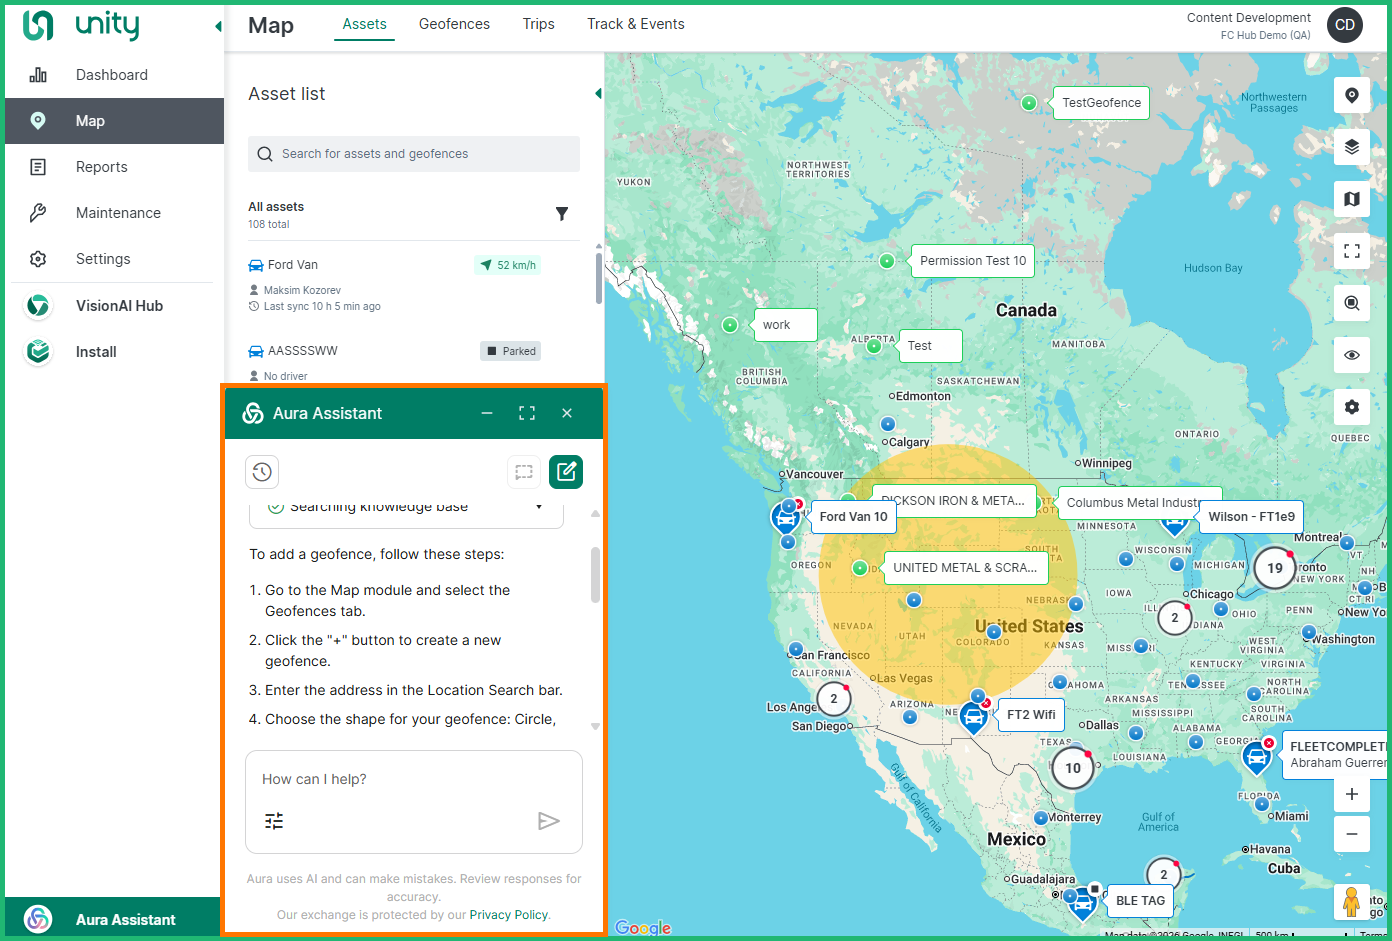Open the map layers control
This screenshot has width=1392, height=941.
[x=1351, y=147]
